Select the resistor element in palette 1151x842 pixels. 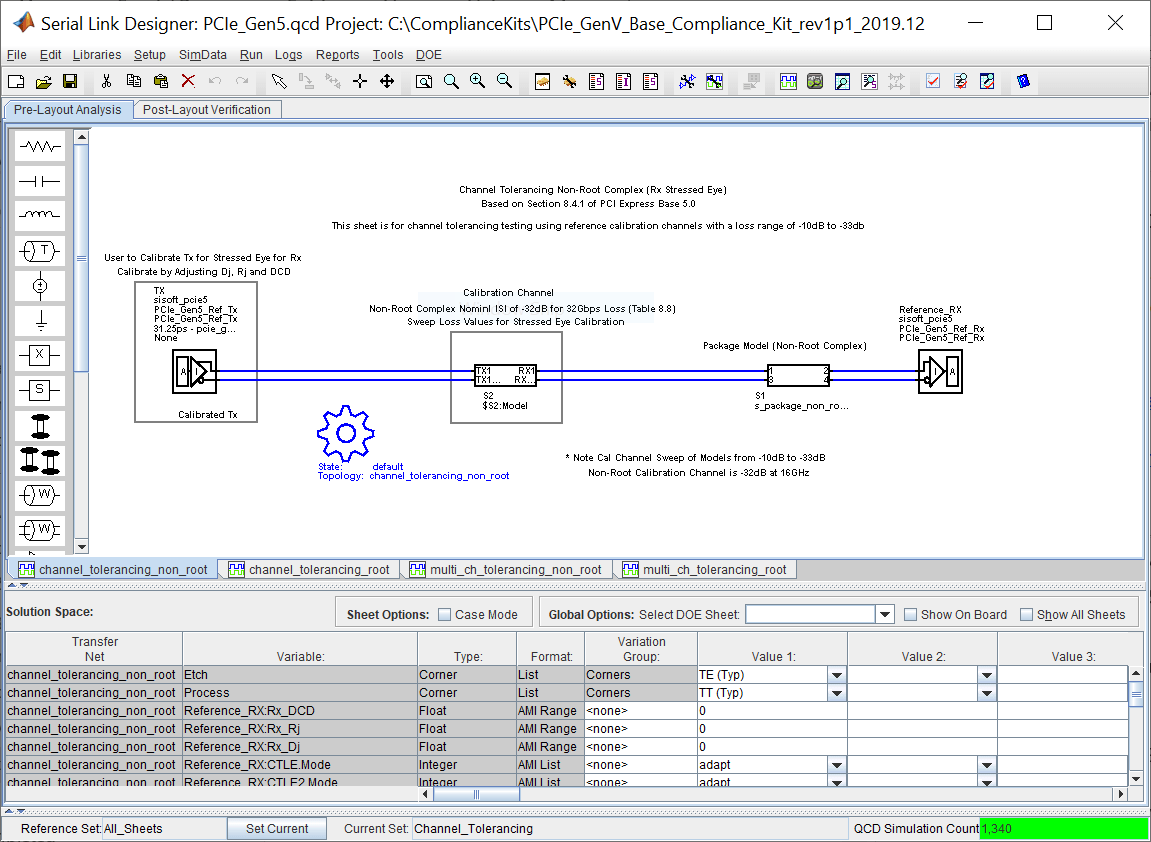[40, 146]
